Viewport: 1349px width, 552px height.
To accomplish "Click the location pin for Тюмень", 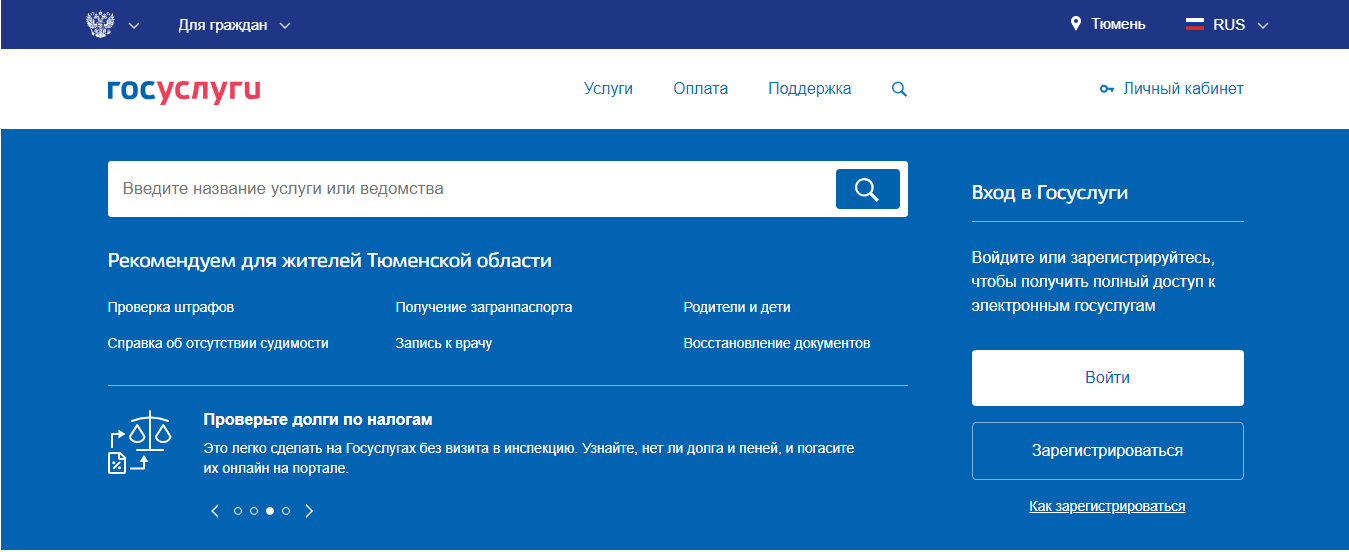I will coord(1076,24).
